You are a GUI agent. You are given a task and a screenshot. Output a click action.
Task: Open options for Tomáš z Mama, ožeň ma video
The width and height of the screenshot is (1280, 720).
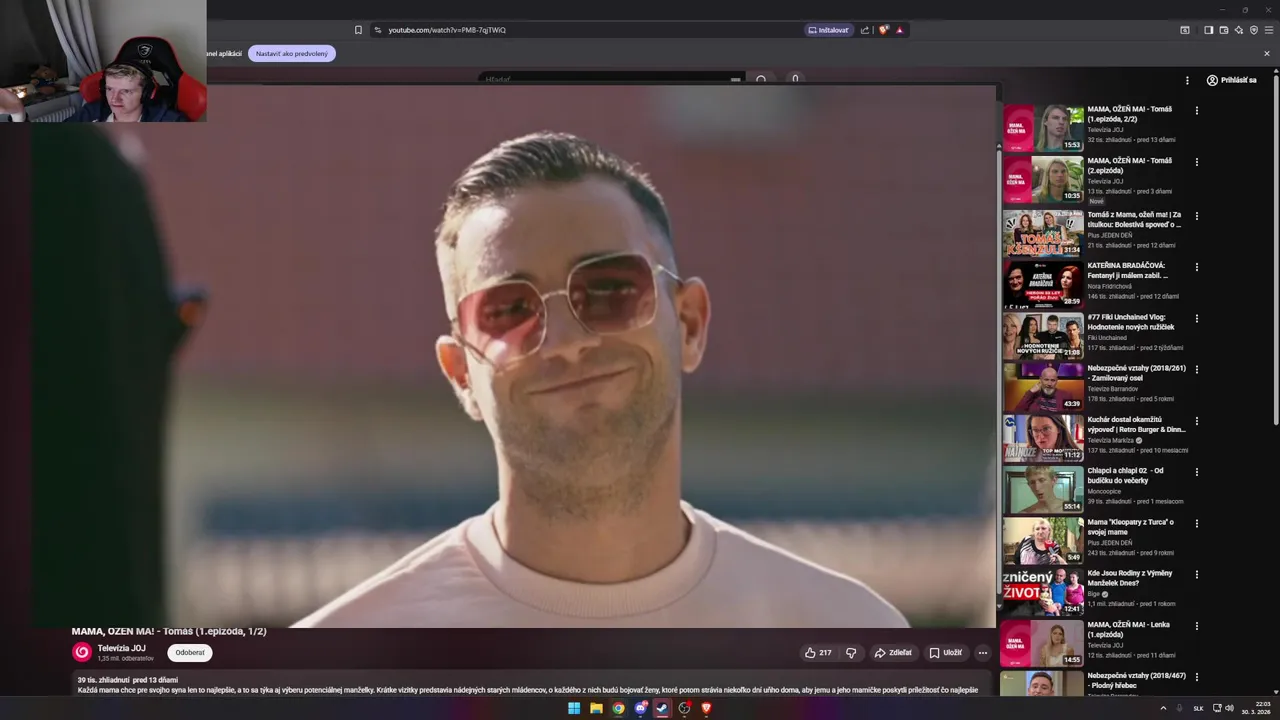[1196, 215]
